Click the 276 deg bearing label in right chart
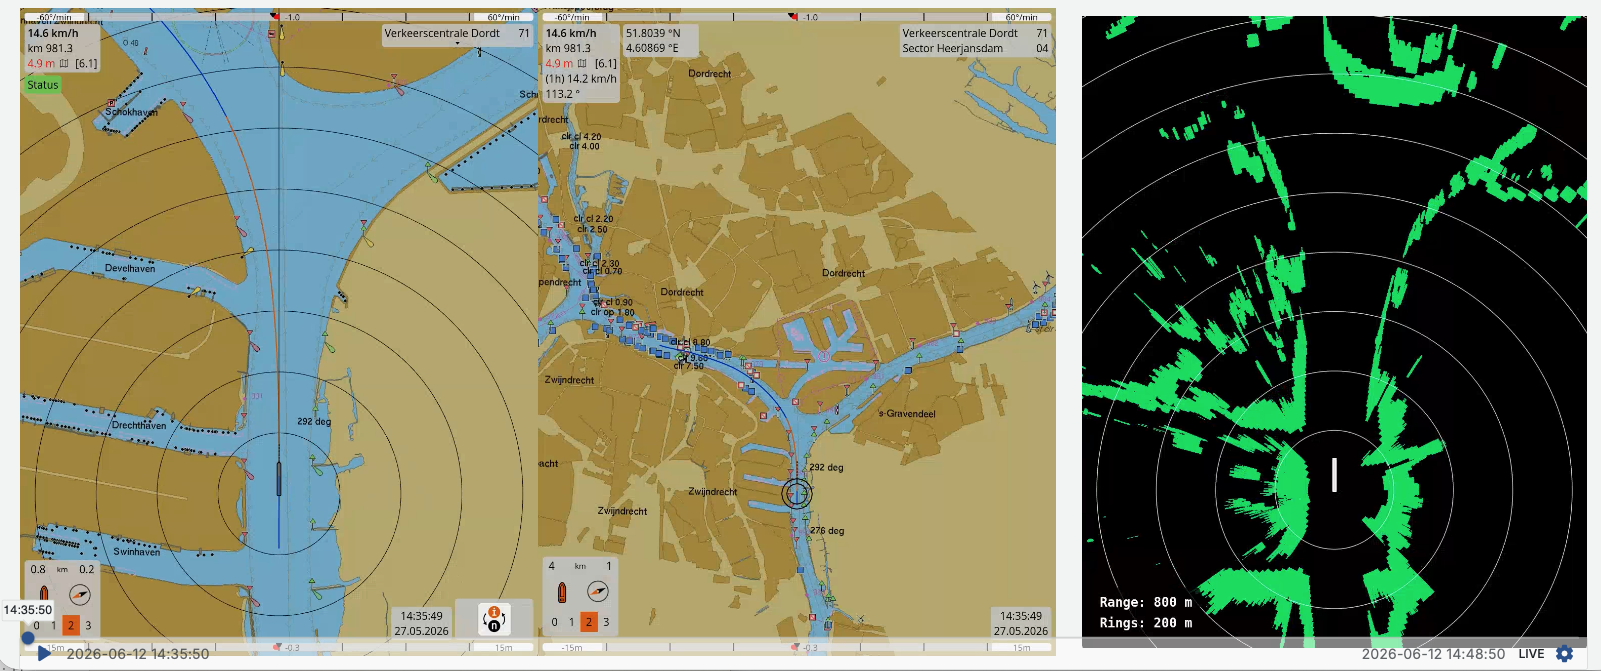The height and width of the screenshot is (671, 1601). coord(827,531)
